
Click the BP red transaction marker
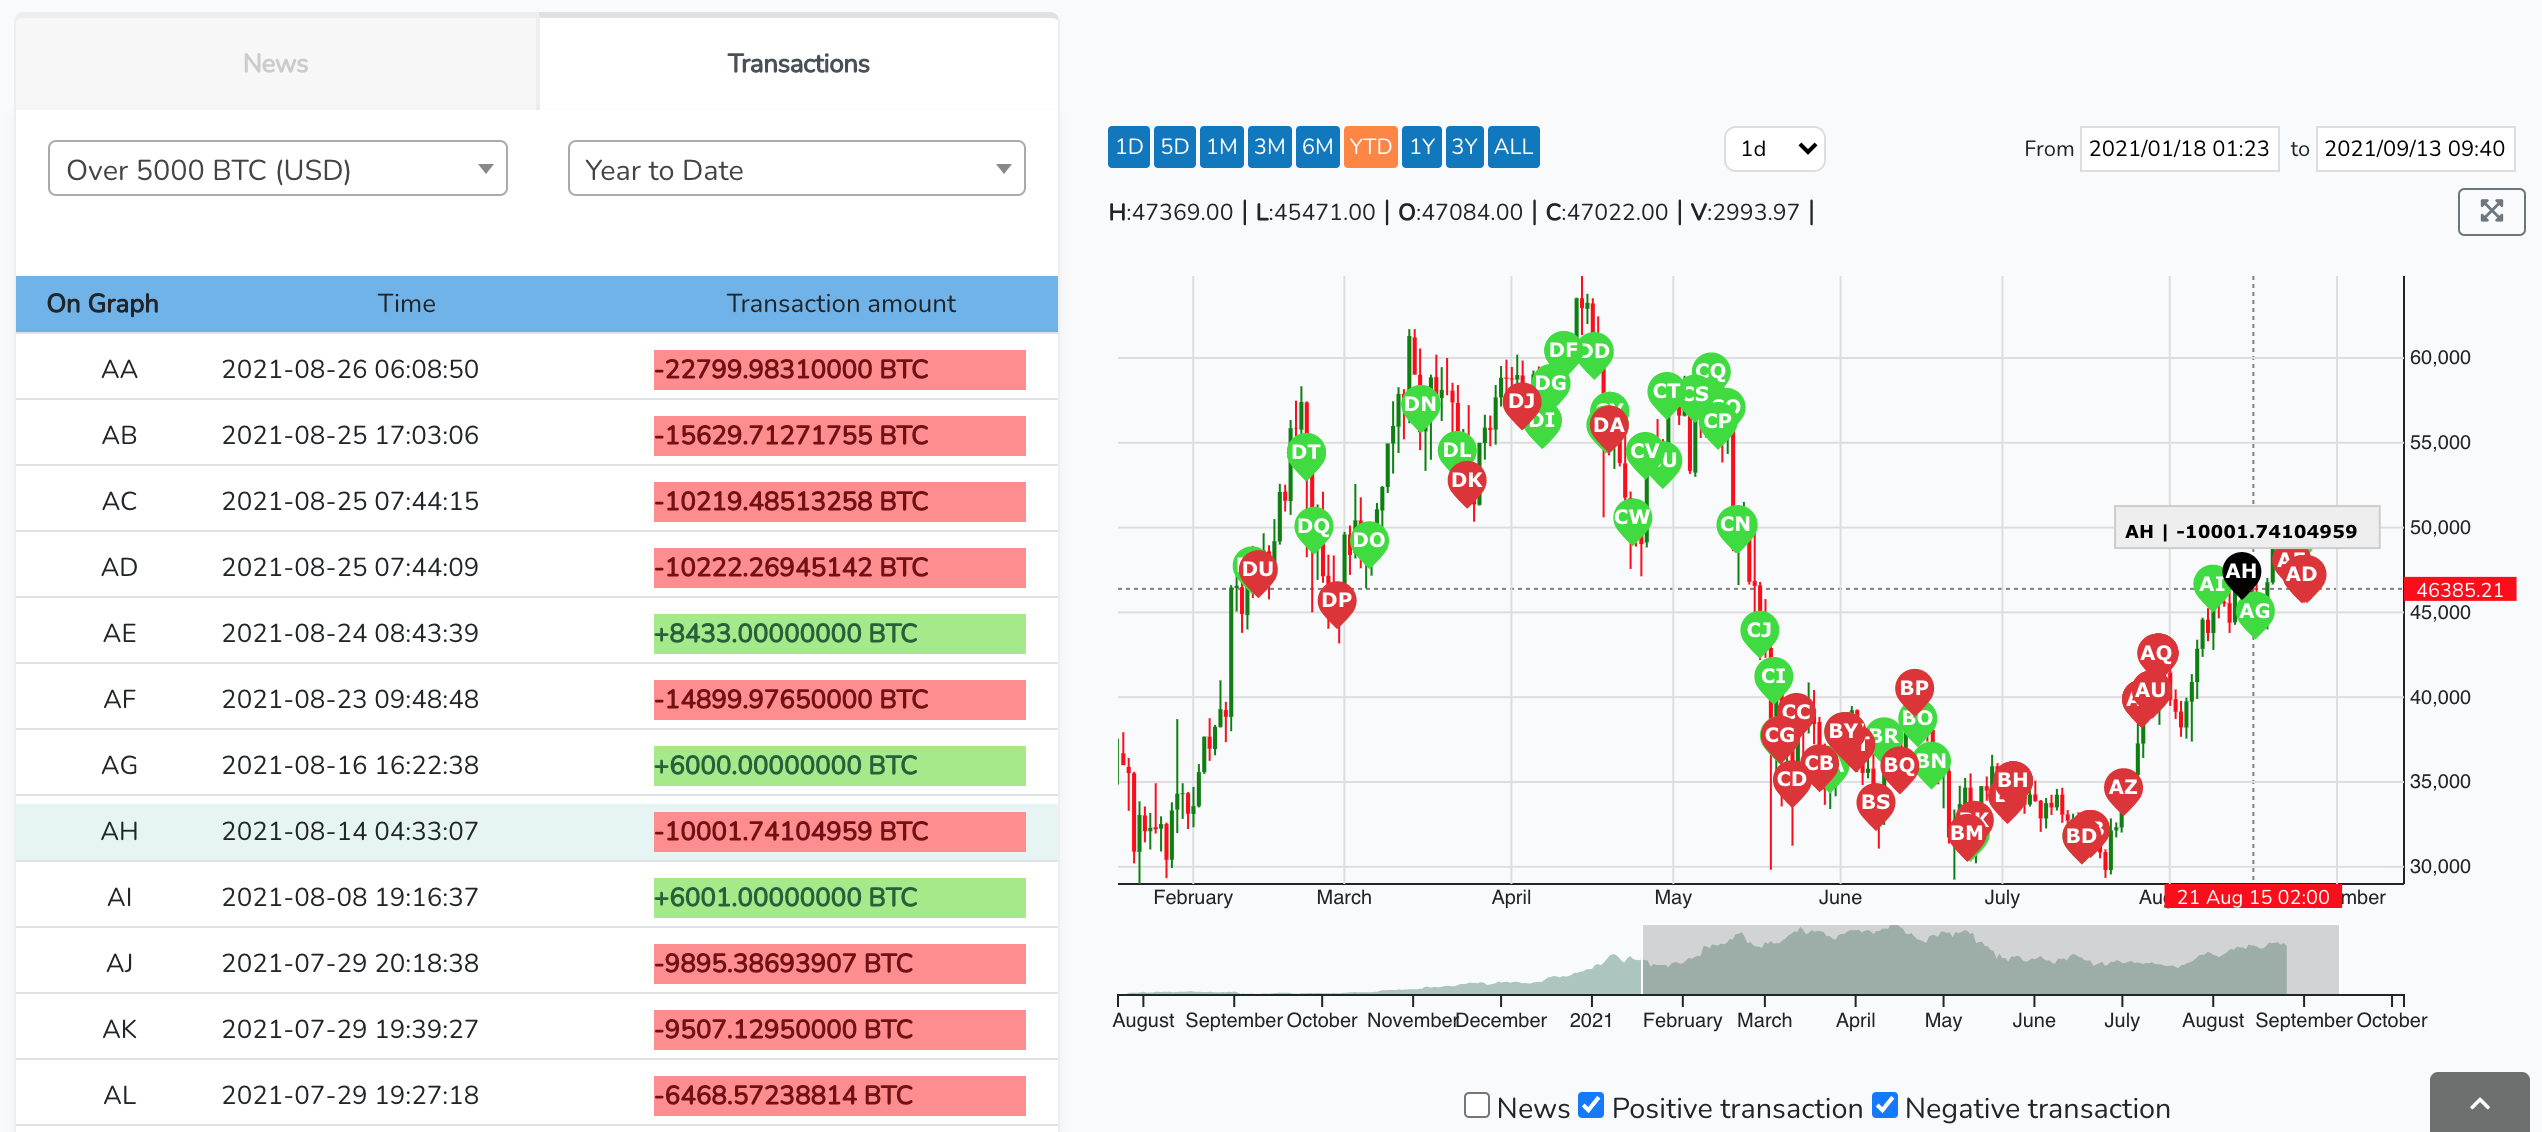[1913, 688]
